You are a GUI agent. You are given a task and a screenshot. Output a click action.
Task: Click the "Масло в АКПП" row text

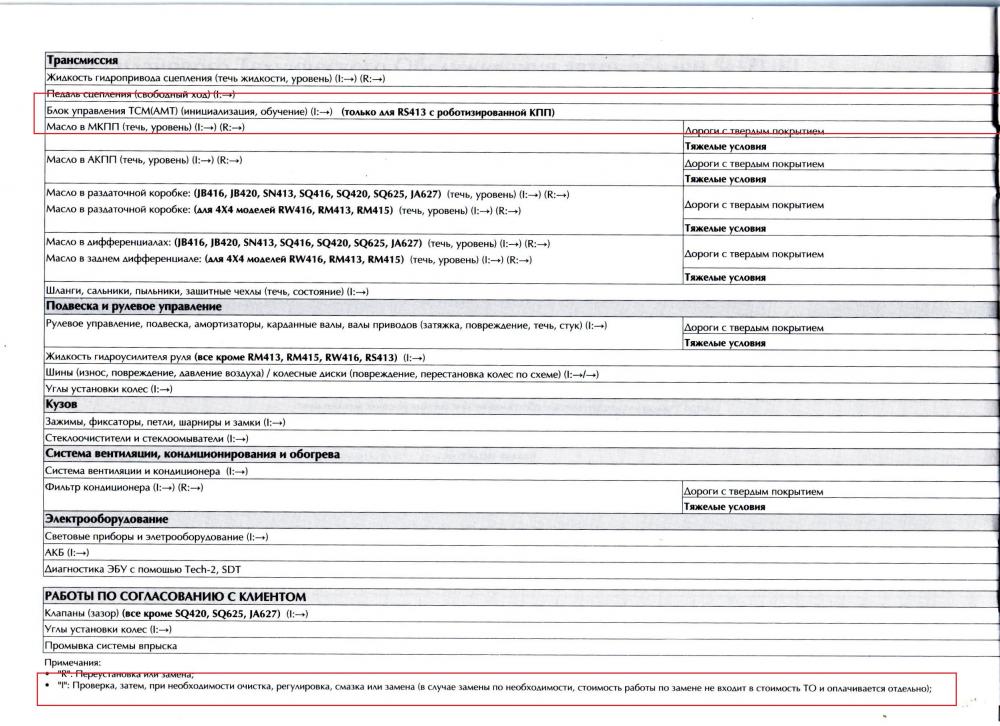click(144, 160)
